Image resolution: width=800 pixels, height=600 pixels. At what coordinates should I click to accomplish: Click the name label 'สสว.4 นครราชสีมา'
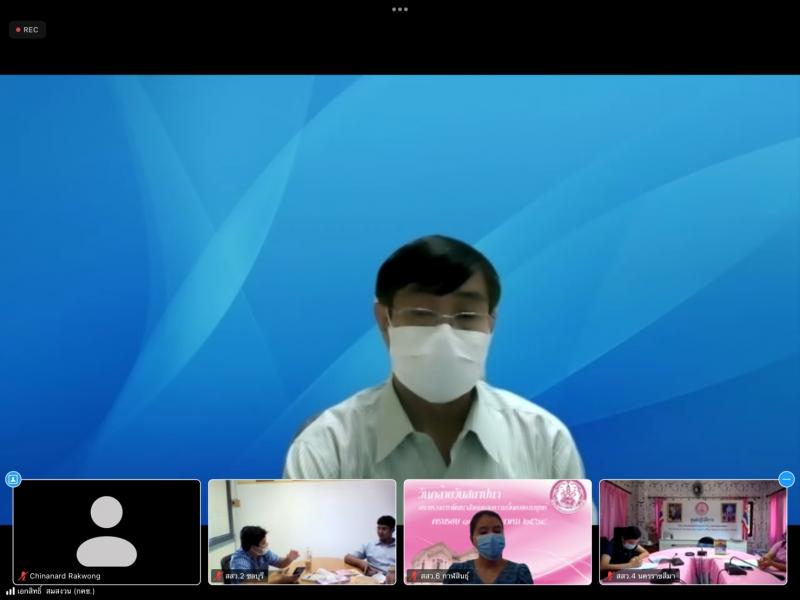(646, 576)
